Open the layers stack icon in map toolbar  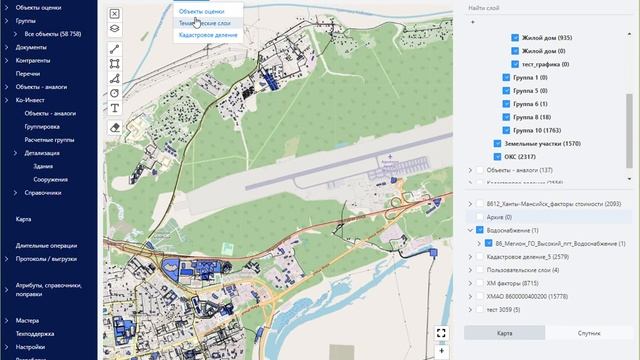tap(115, 29)
